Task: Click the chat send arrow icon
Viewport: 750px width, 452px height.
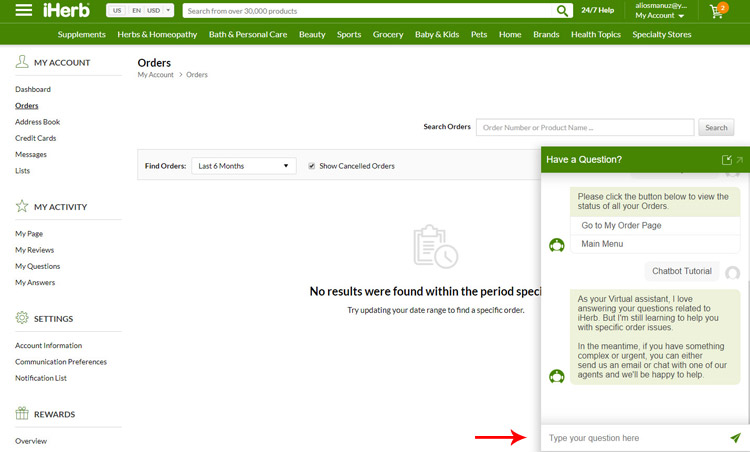Action: [735, 437]
